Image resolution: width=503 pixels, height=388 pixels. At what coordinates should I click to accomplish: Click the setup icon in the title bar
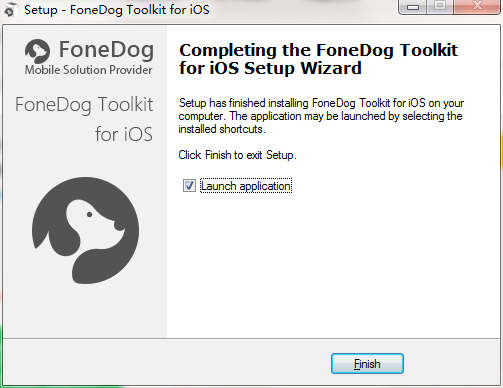click(x=10, y=9)
